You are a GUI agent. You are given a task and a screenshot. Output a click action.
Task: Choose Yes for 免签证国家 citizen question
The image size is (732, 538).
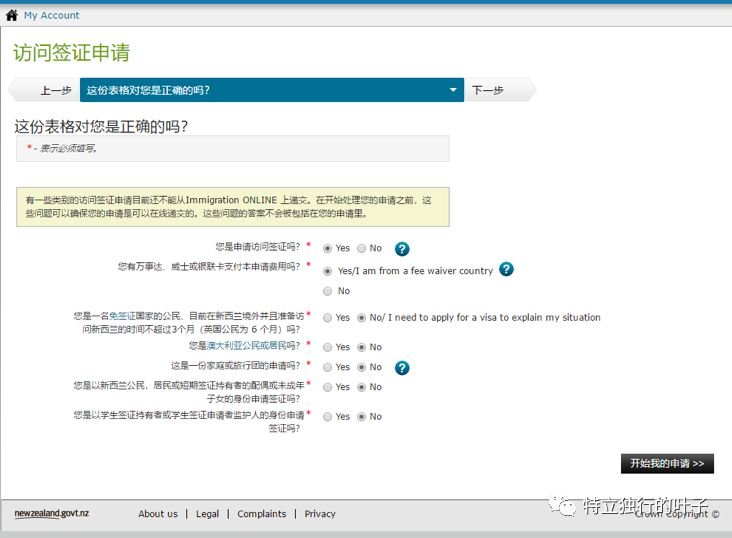pyautogui.click(x=327, y=317)
